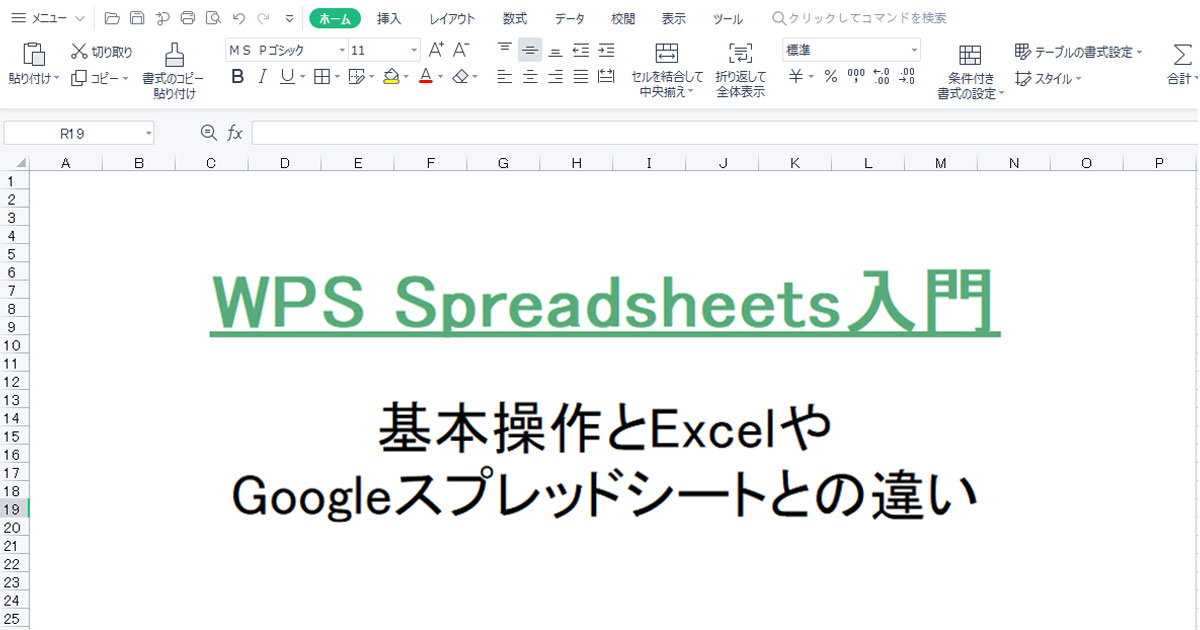Image resolution: width=1200 pixels, height=630 pixels.
Task: Click the scissors Cut icon
Action: click(80, 52)
